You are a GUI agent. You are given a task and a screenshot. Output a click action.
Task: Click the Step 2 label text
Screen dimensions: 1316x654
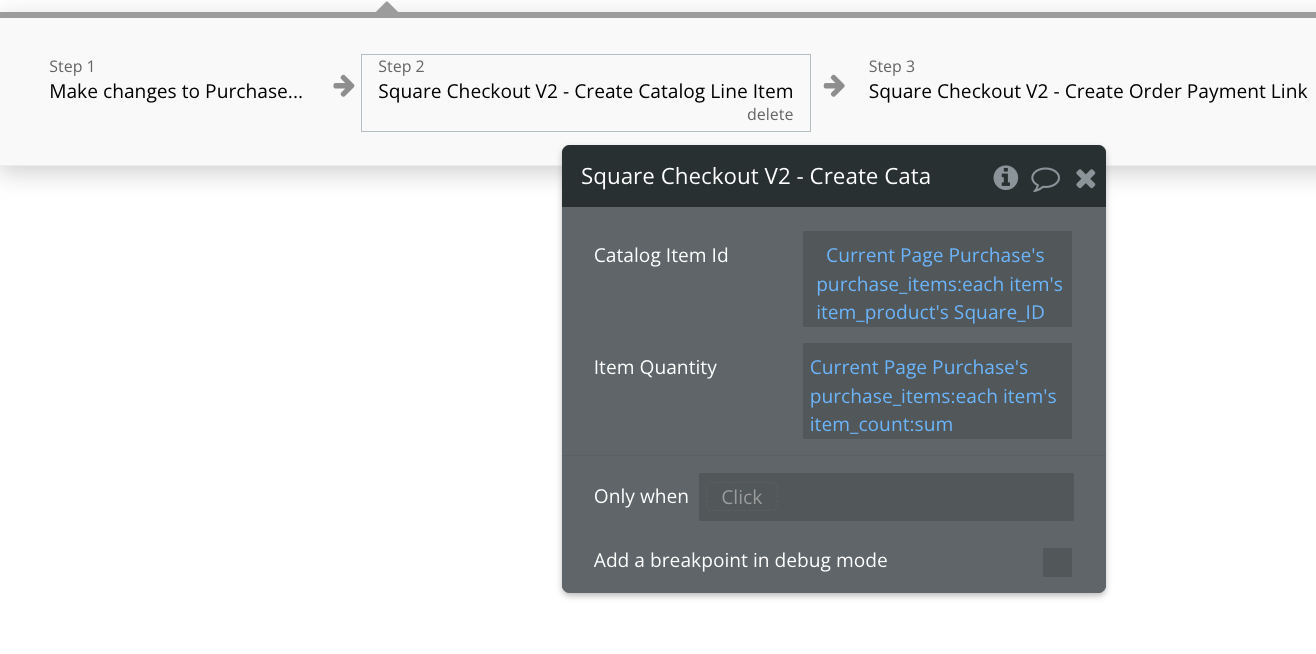pos(401,67)
